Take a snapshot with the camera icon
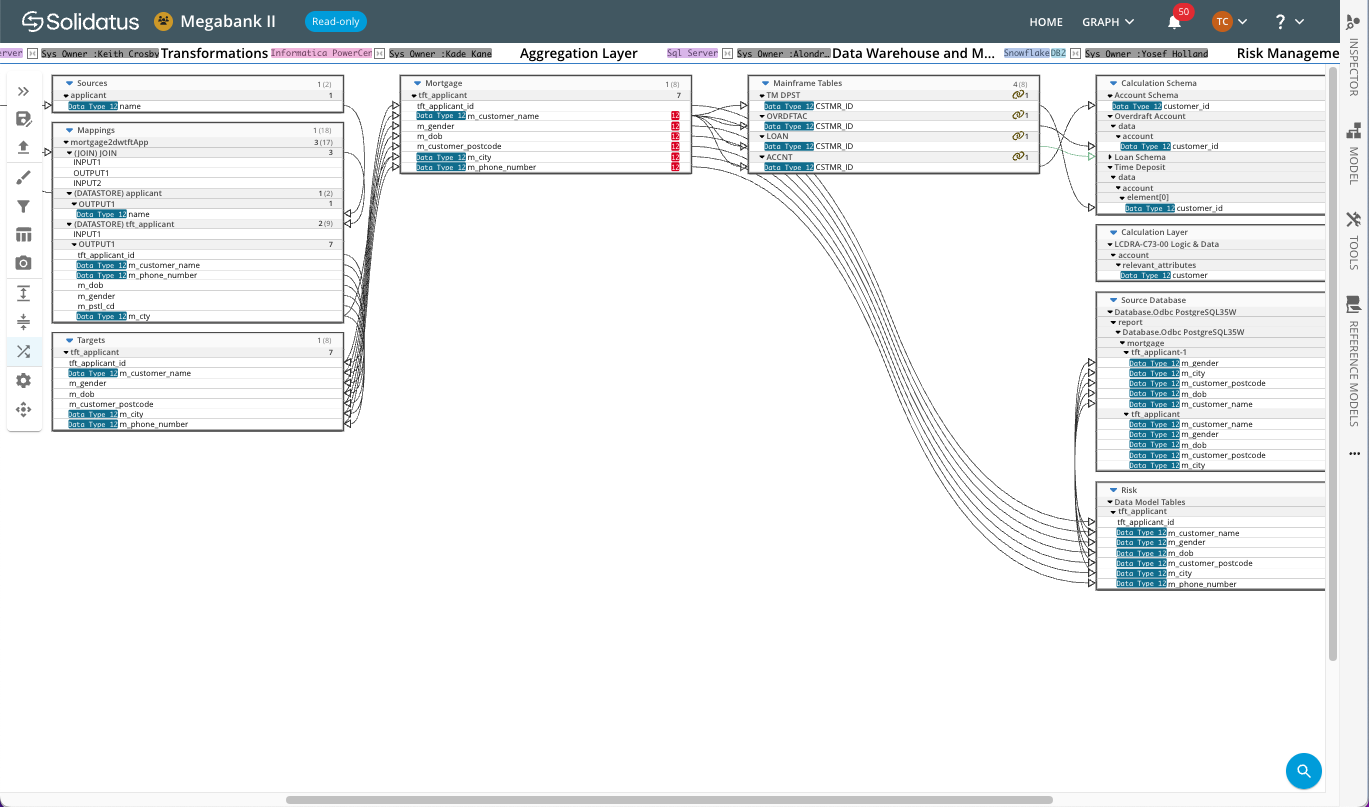Screen dimensions: 1369x807 click(x=24, y=263)
